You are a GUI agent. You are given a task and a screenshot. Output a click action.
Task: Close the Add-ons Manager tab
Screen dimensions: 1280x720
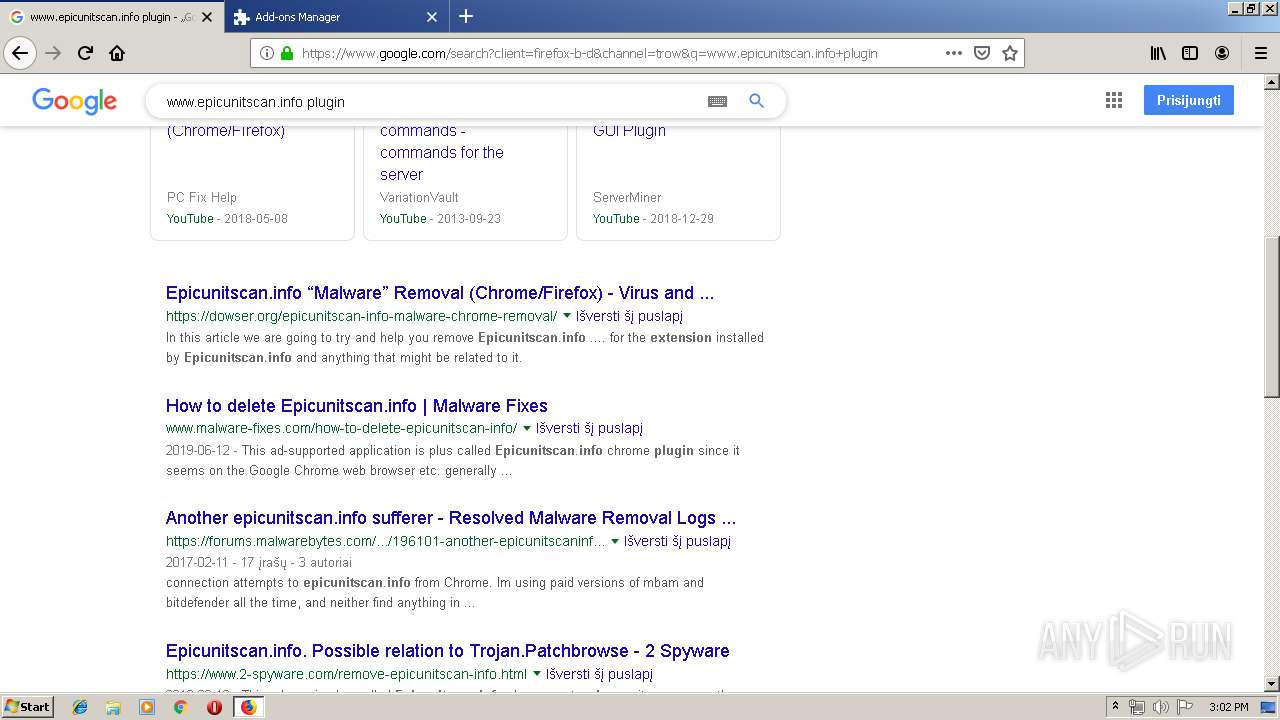tap(432, 17)
